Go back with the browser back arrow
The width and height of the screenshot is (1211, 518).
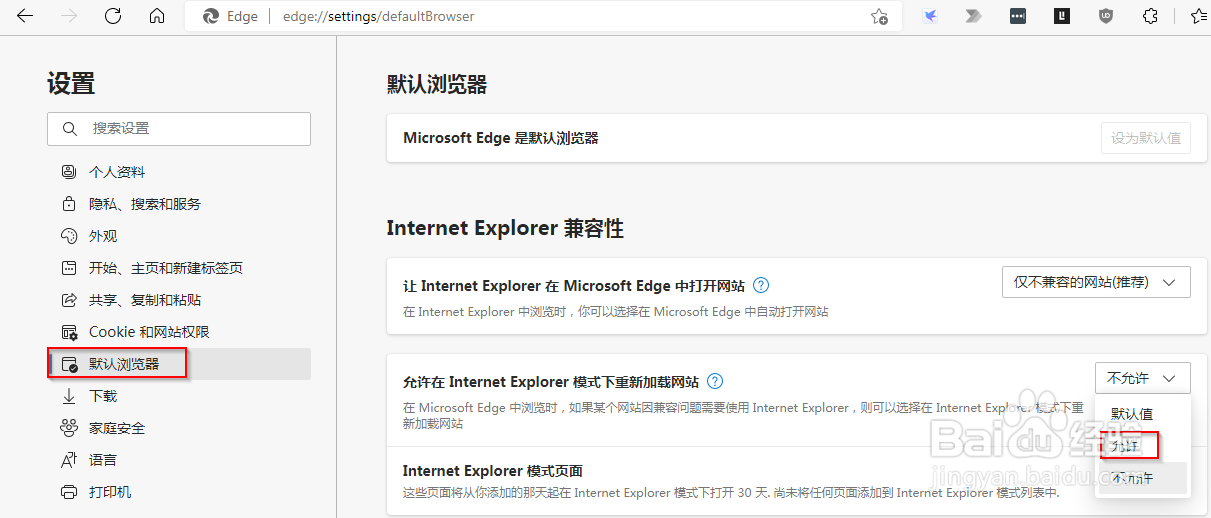[x=26, y=16]
